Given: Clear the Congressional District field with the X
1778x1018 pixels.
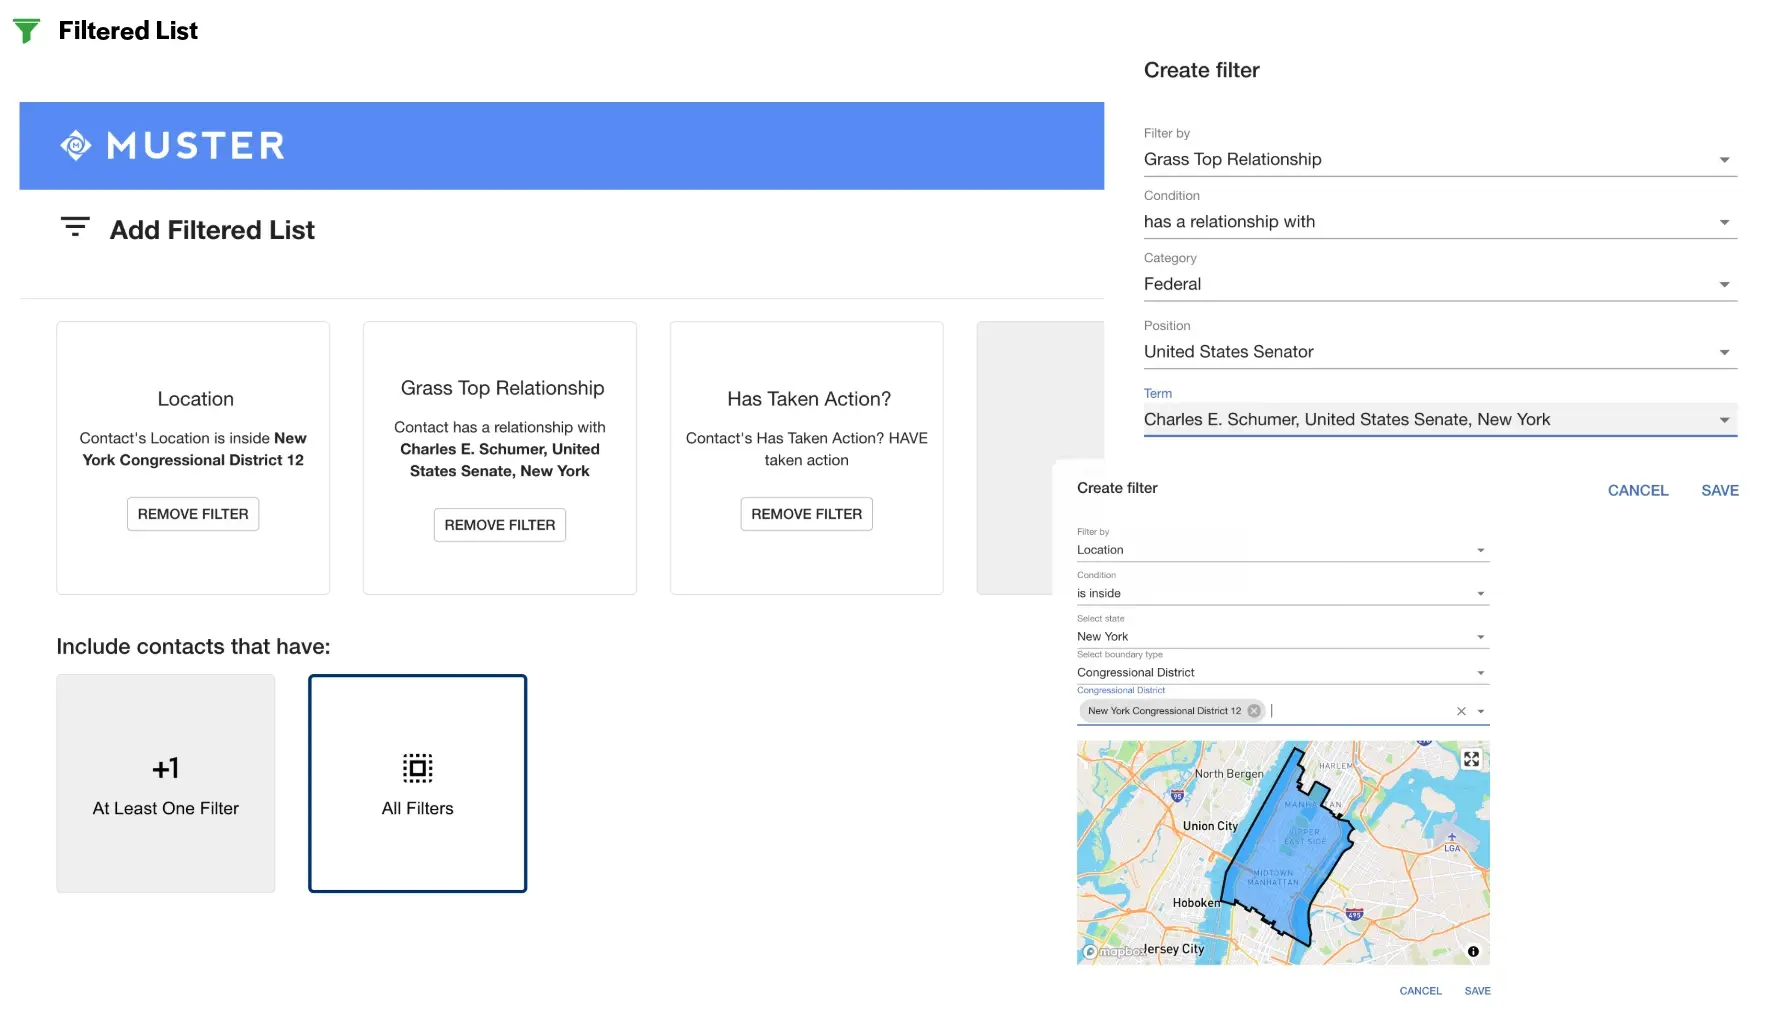Looking at the screenshot, I should [x=1461, y=711].
